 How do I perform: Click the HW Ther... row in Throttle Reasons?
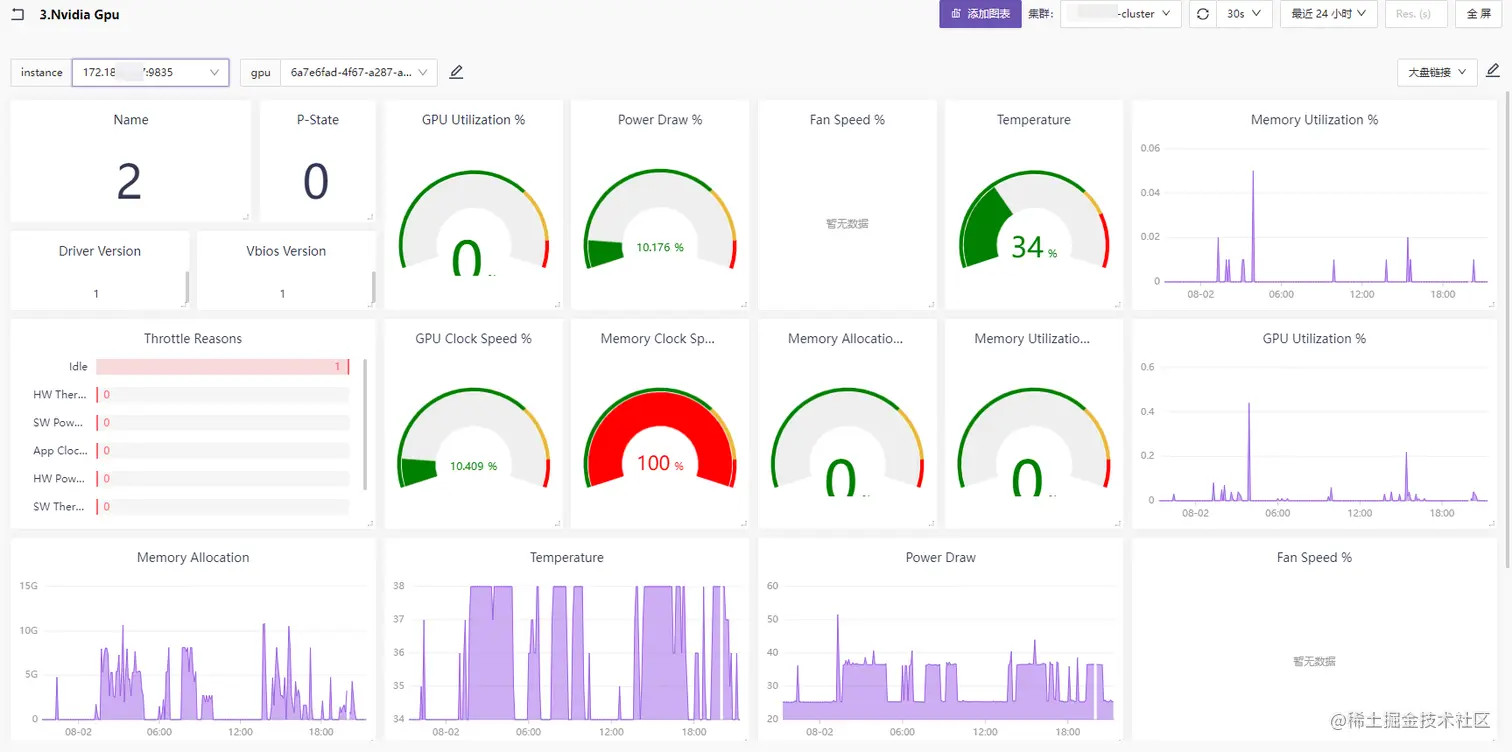[x=190, y=395]
